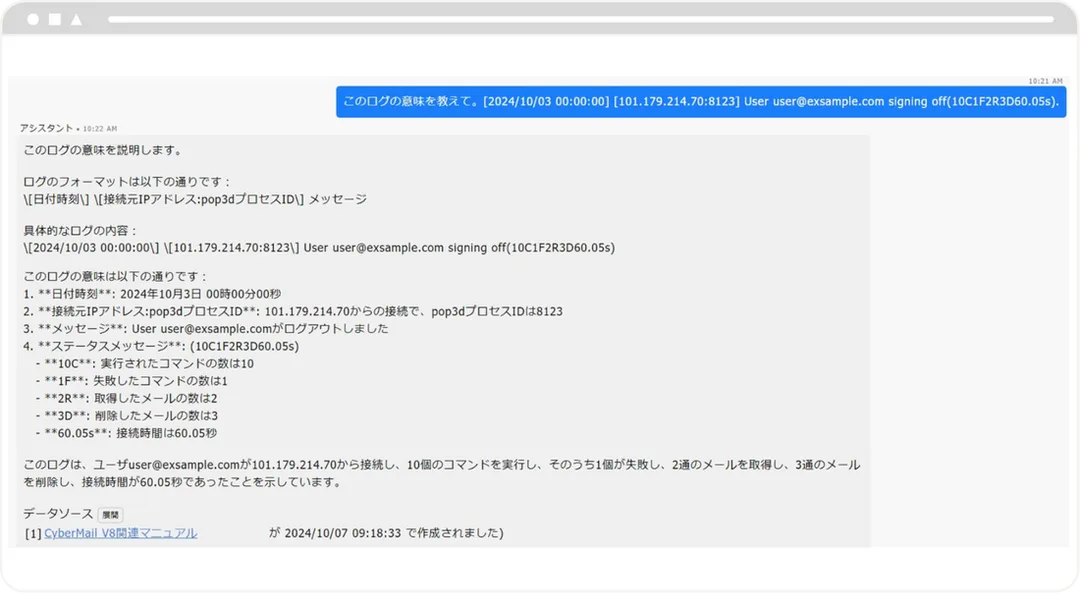
Task: Click the アシスタント sender label
Action: [46, 128]
